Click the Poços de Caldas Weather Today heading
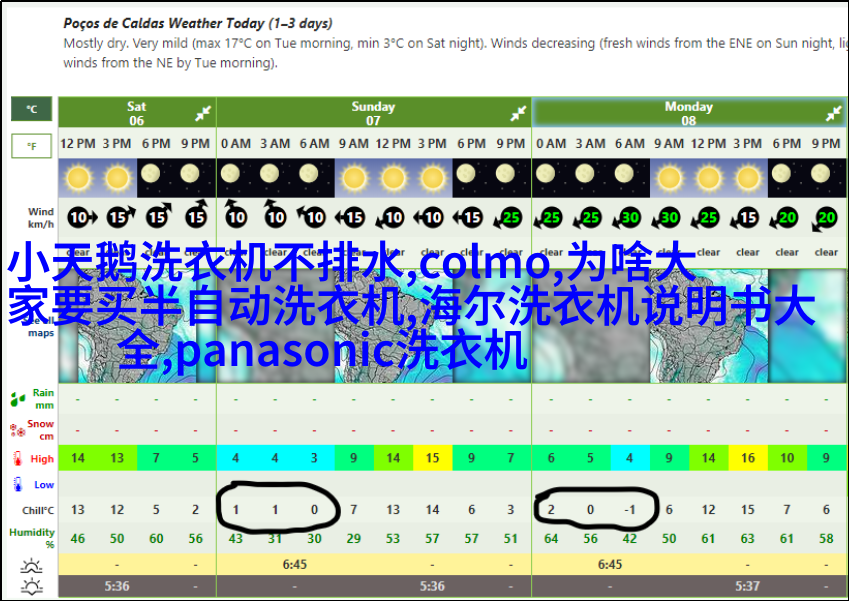The height and width of the screenshot is (601, 849). coord(198,23)
